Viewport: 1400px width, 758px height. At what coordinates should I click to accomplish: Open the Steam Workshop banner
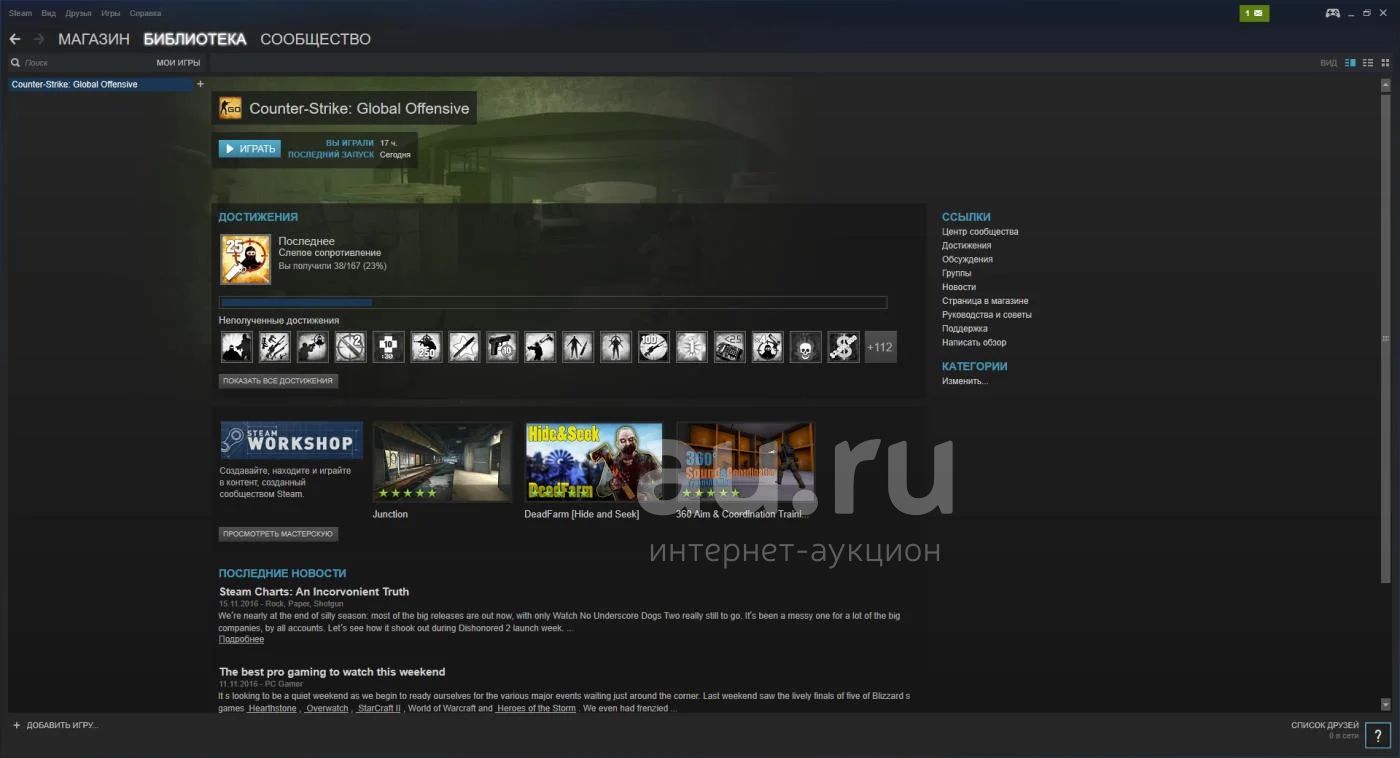291,440
